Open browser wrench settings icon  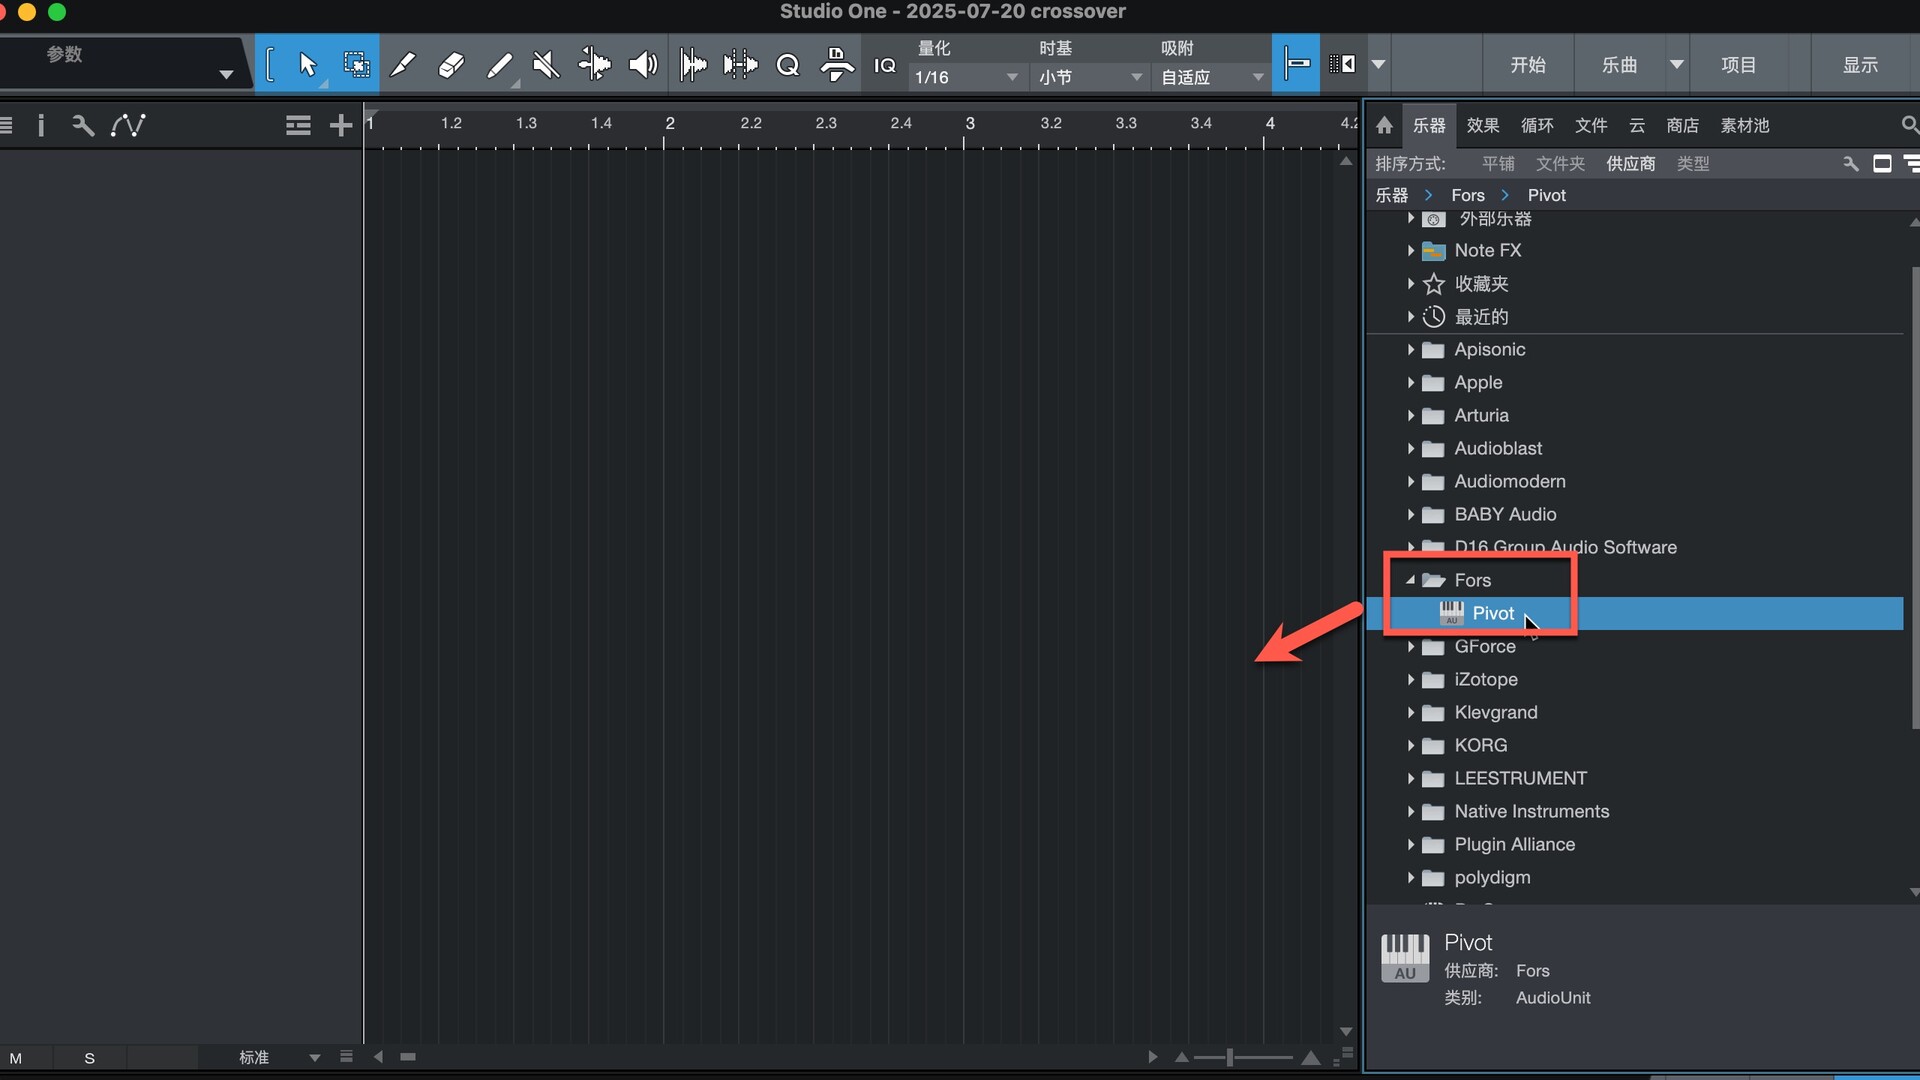(1851, 163)
